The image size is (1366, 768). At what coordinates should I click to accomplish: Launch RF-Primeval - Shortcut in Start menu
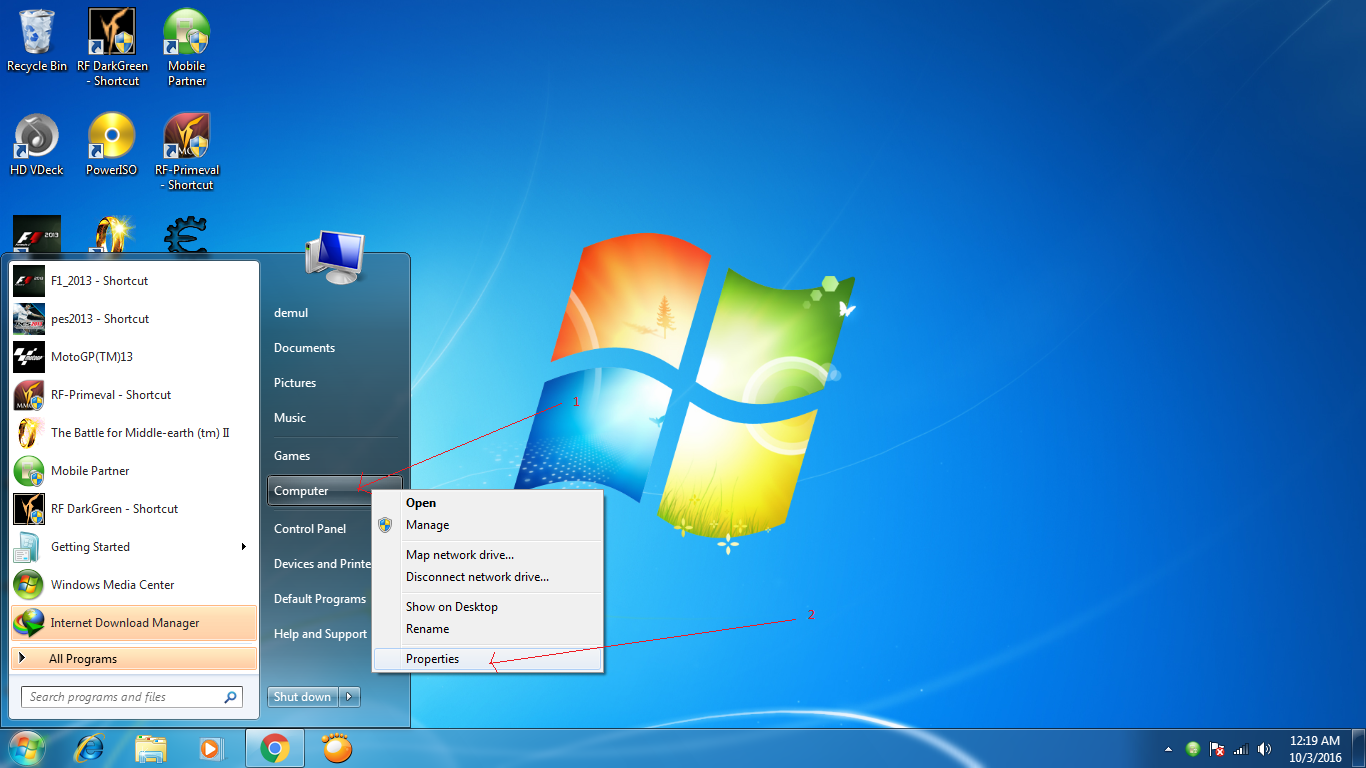click(134, 395)
